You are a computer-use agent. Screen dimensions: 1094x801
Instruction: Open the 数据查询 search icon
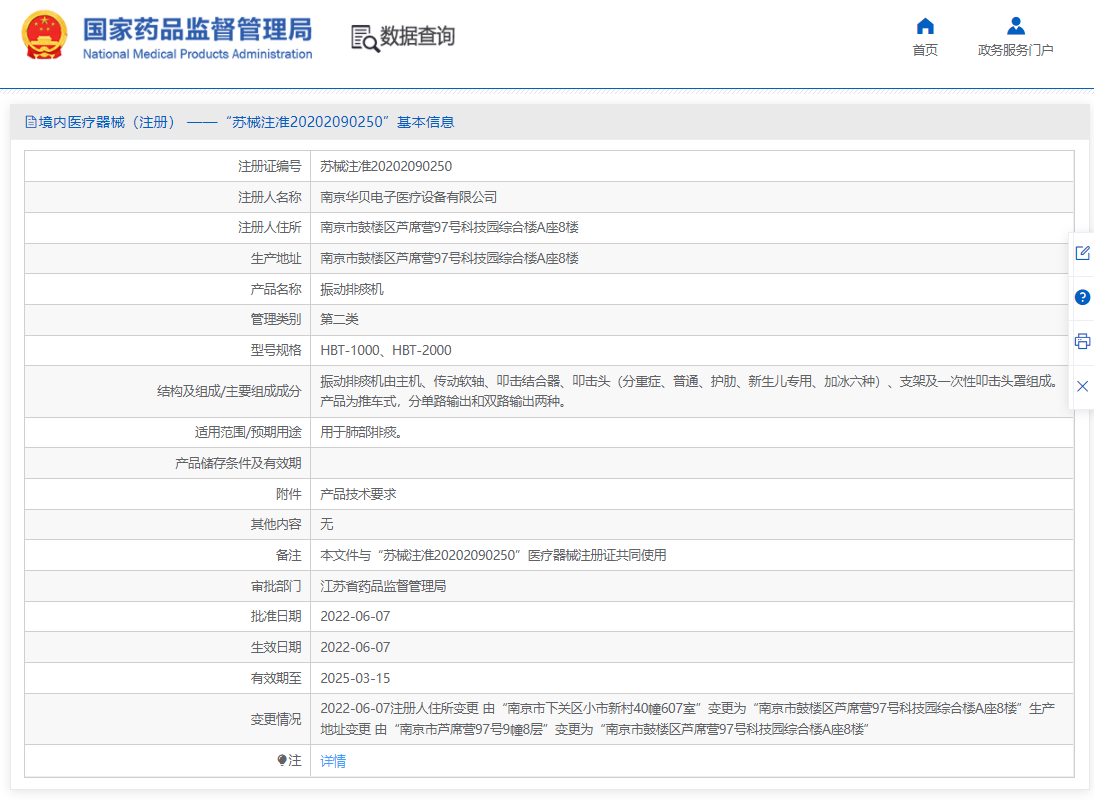click(365, 38)
